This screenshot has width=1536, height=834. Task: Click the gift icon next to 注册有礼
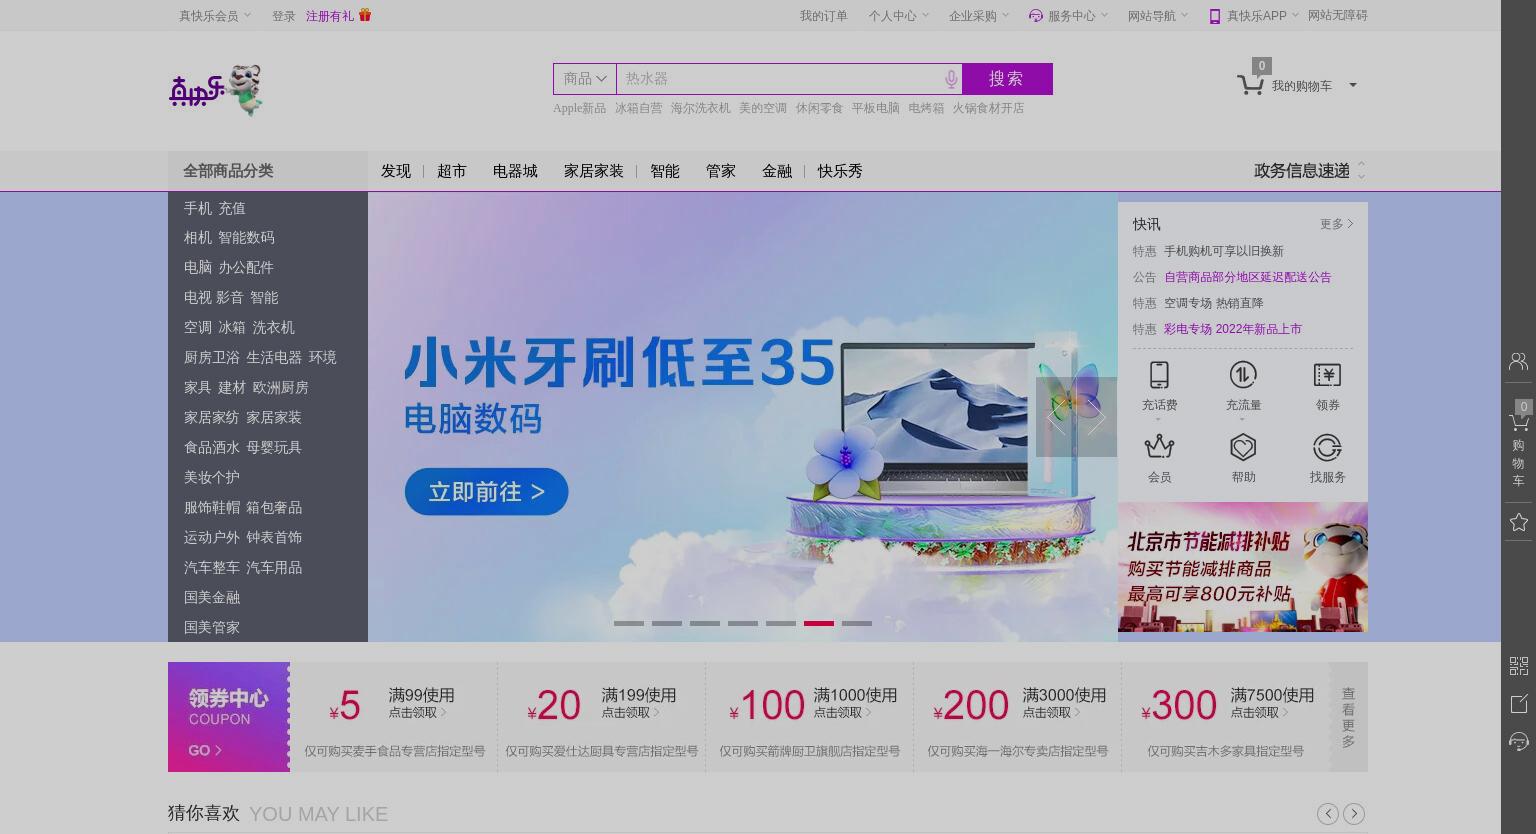365,15
